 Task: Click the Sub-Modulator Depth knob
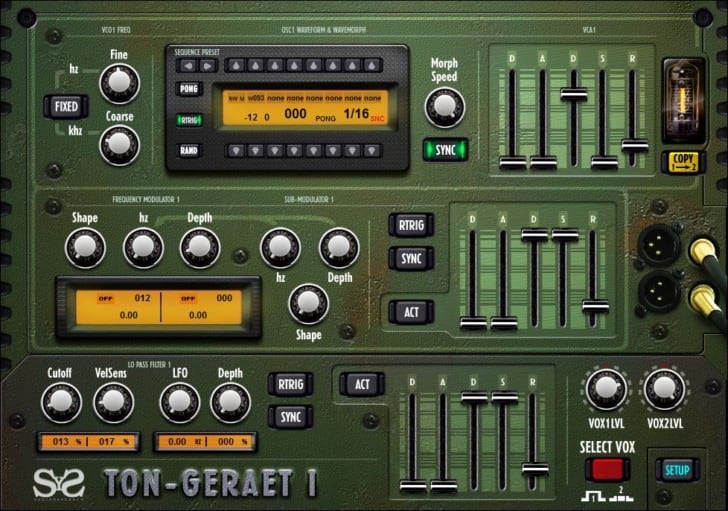pyautogui.click(x=339, y=248)
